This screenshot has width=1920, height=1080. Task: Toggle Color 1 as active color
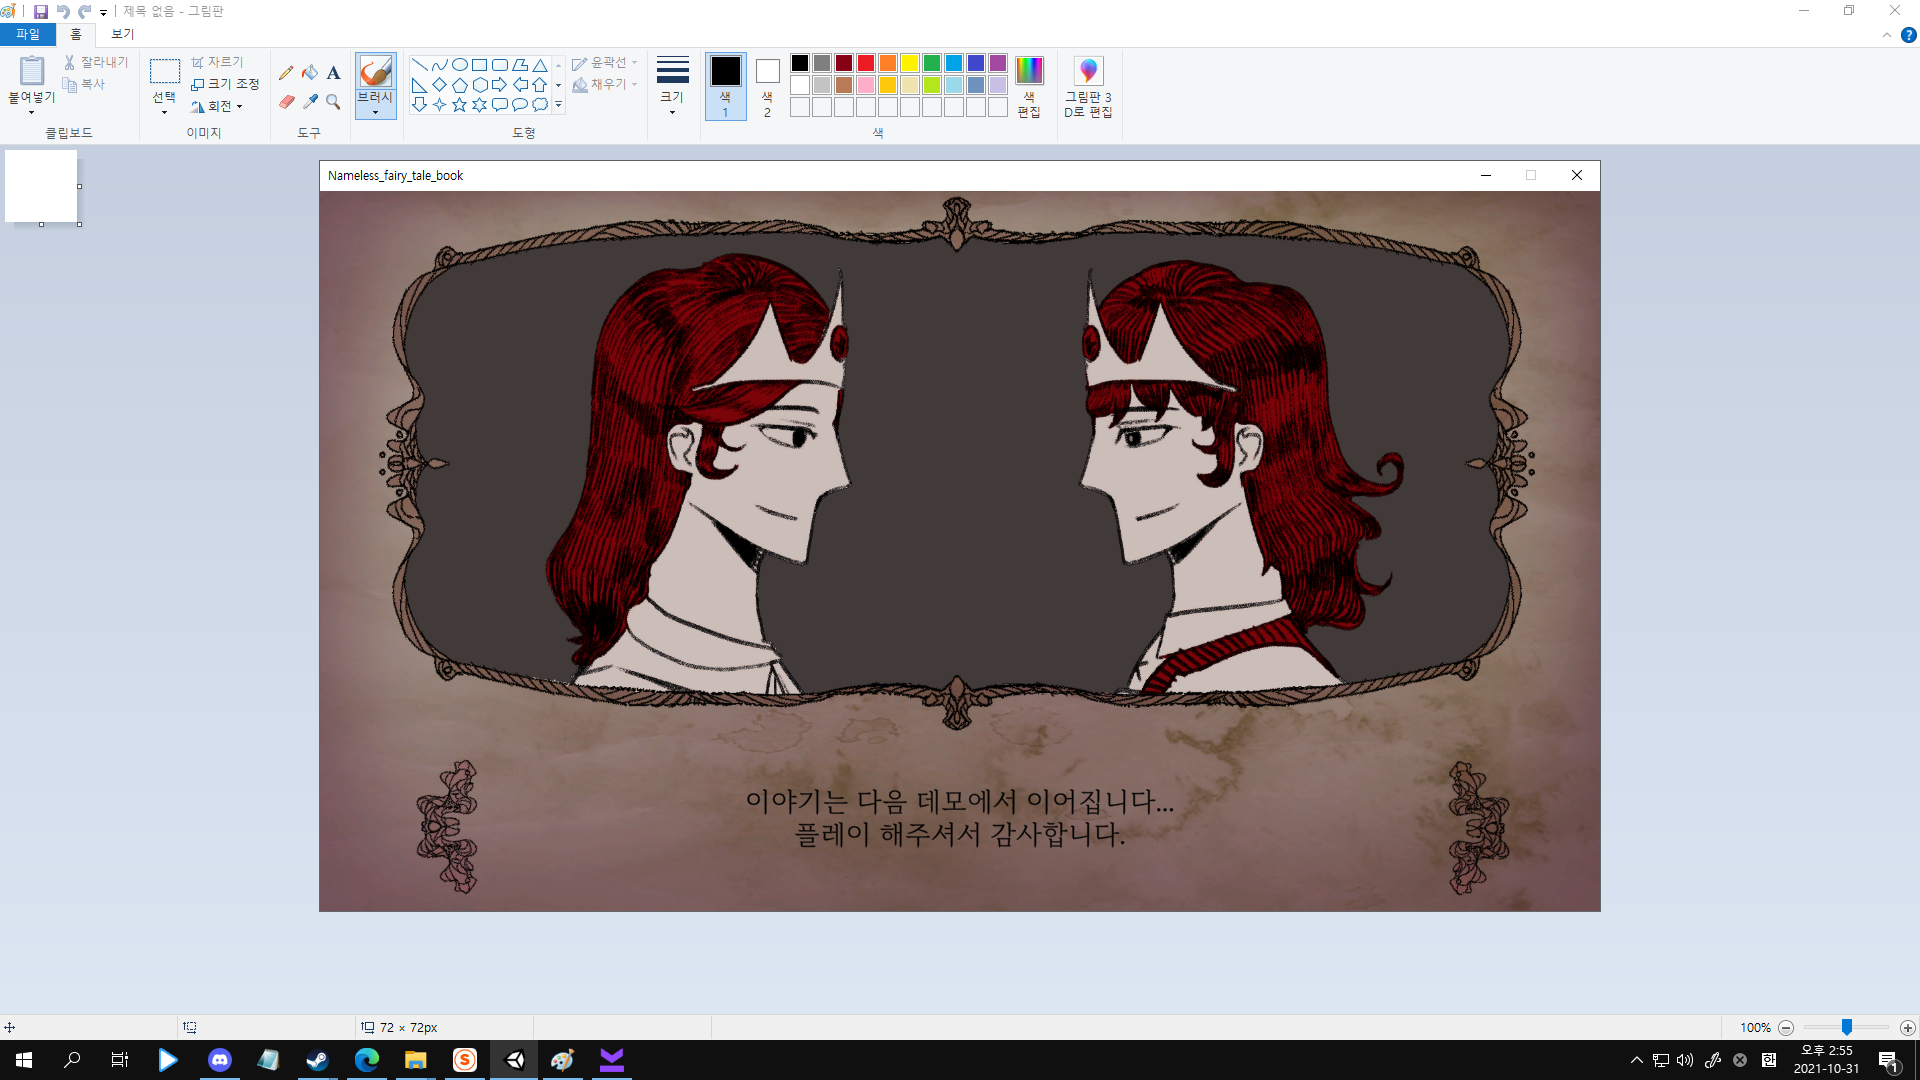click(x=725, y=86)
